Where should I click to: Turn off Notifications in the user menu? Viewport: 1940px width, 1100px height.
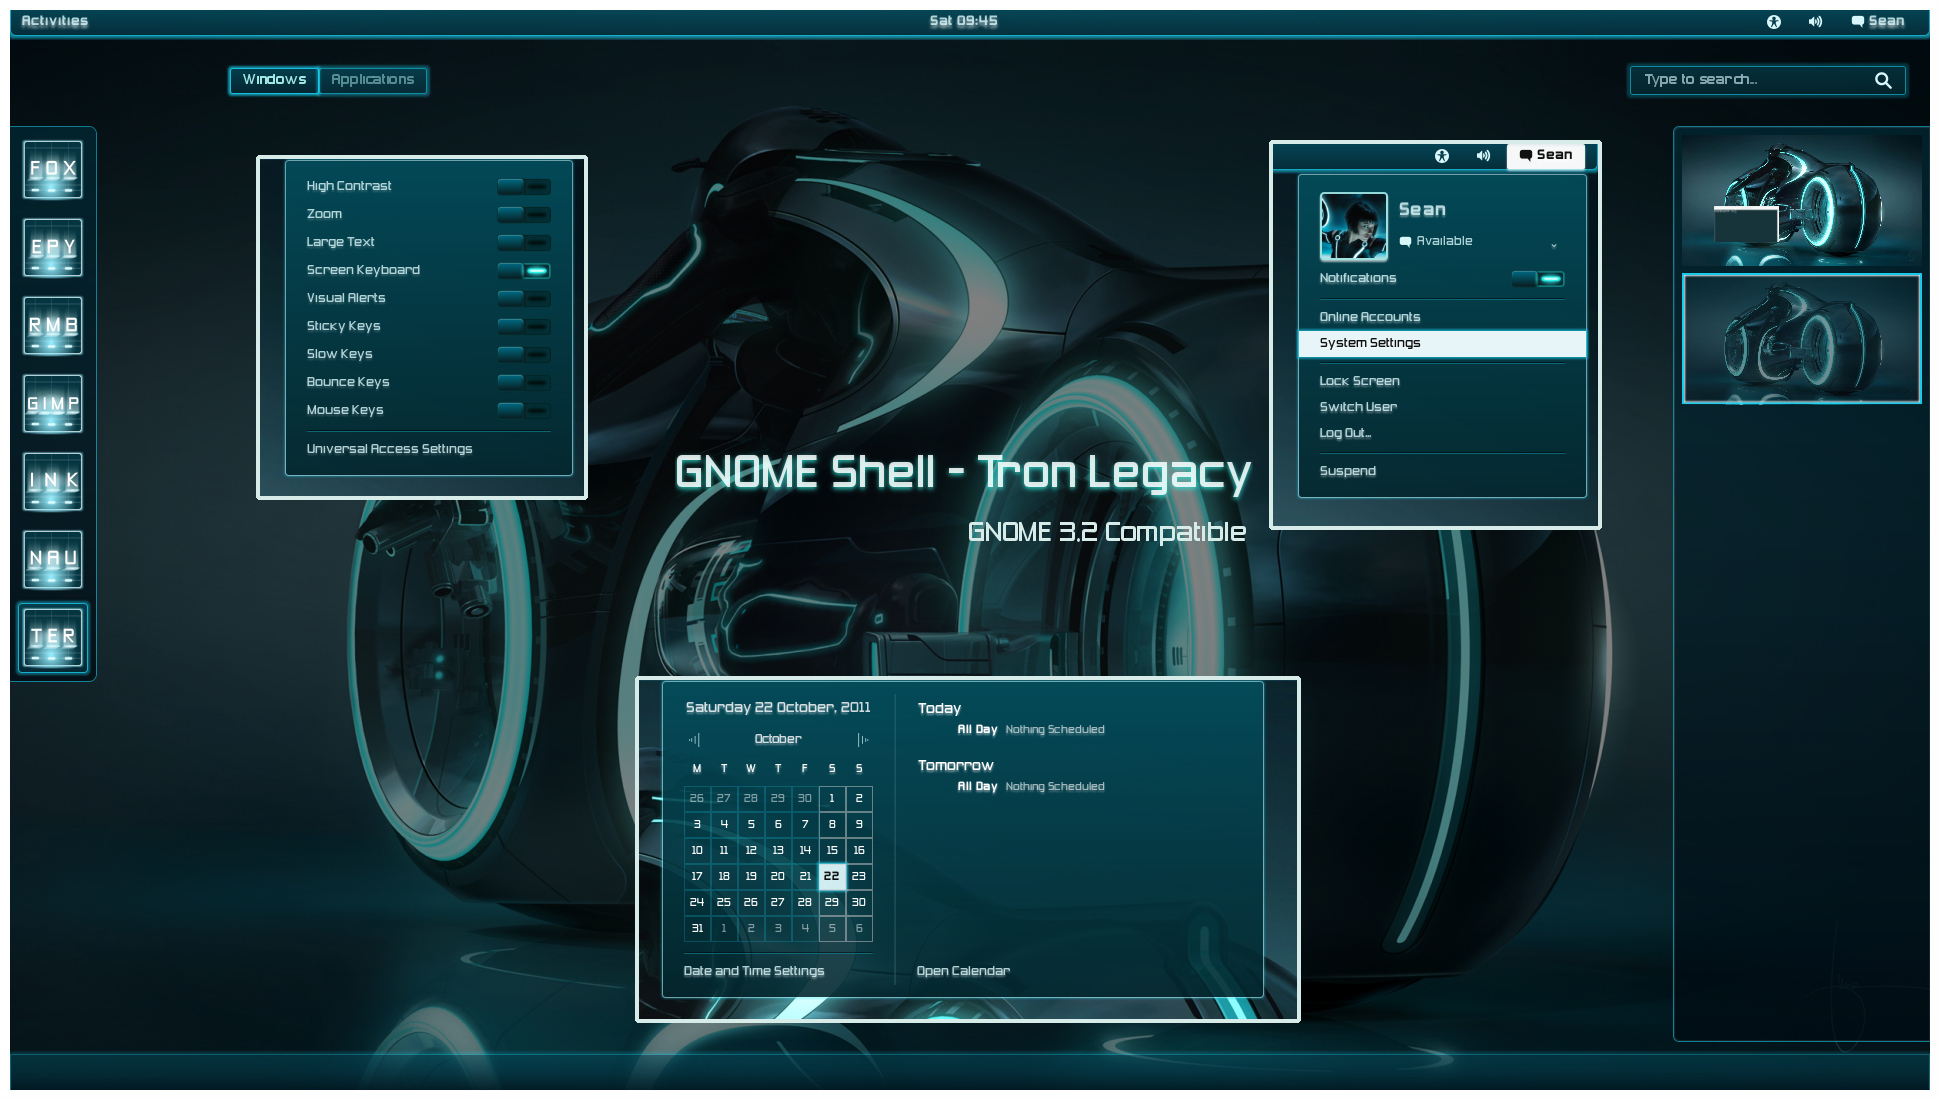pos(1539,278)
